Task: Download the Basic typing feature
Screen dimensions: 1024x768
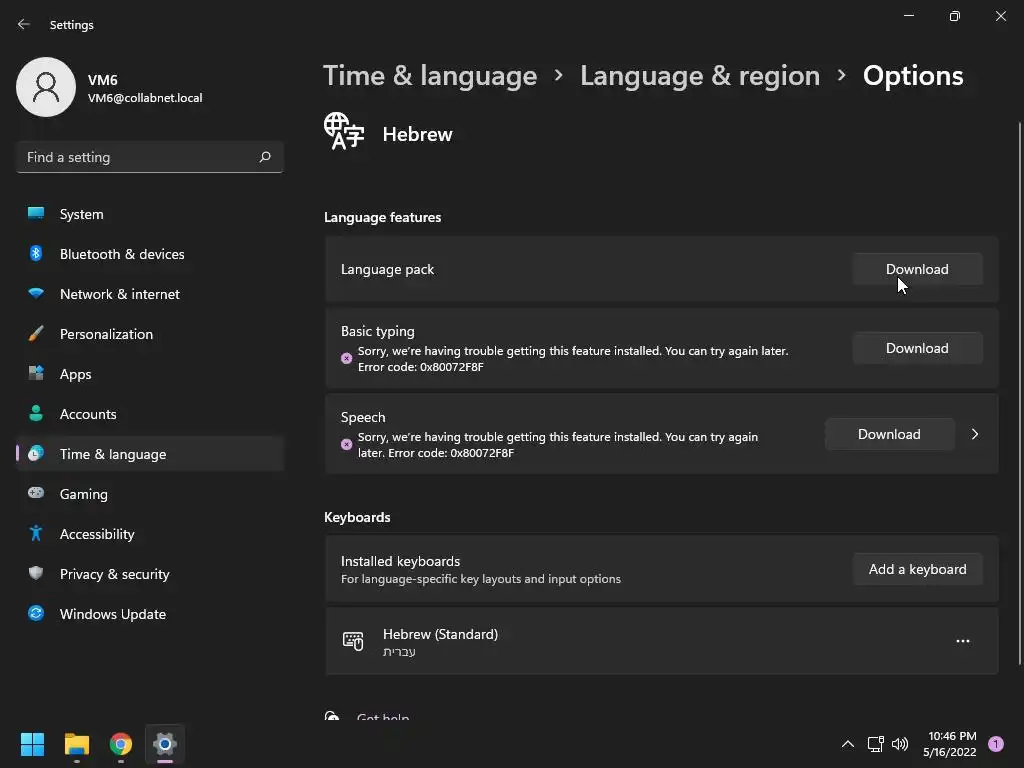Action: coord(917,348)
